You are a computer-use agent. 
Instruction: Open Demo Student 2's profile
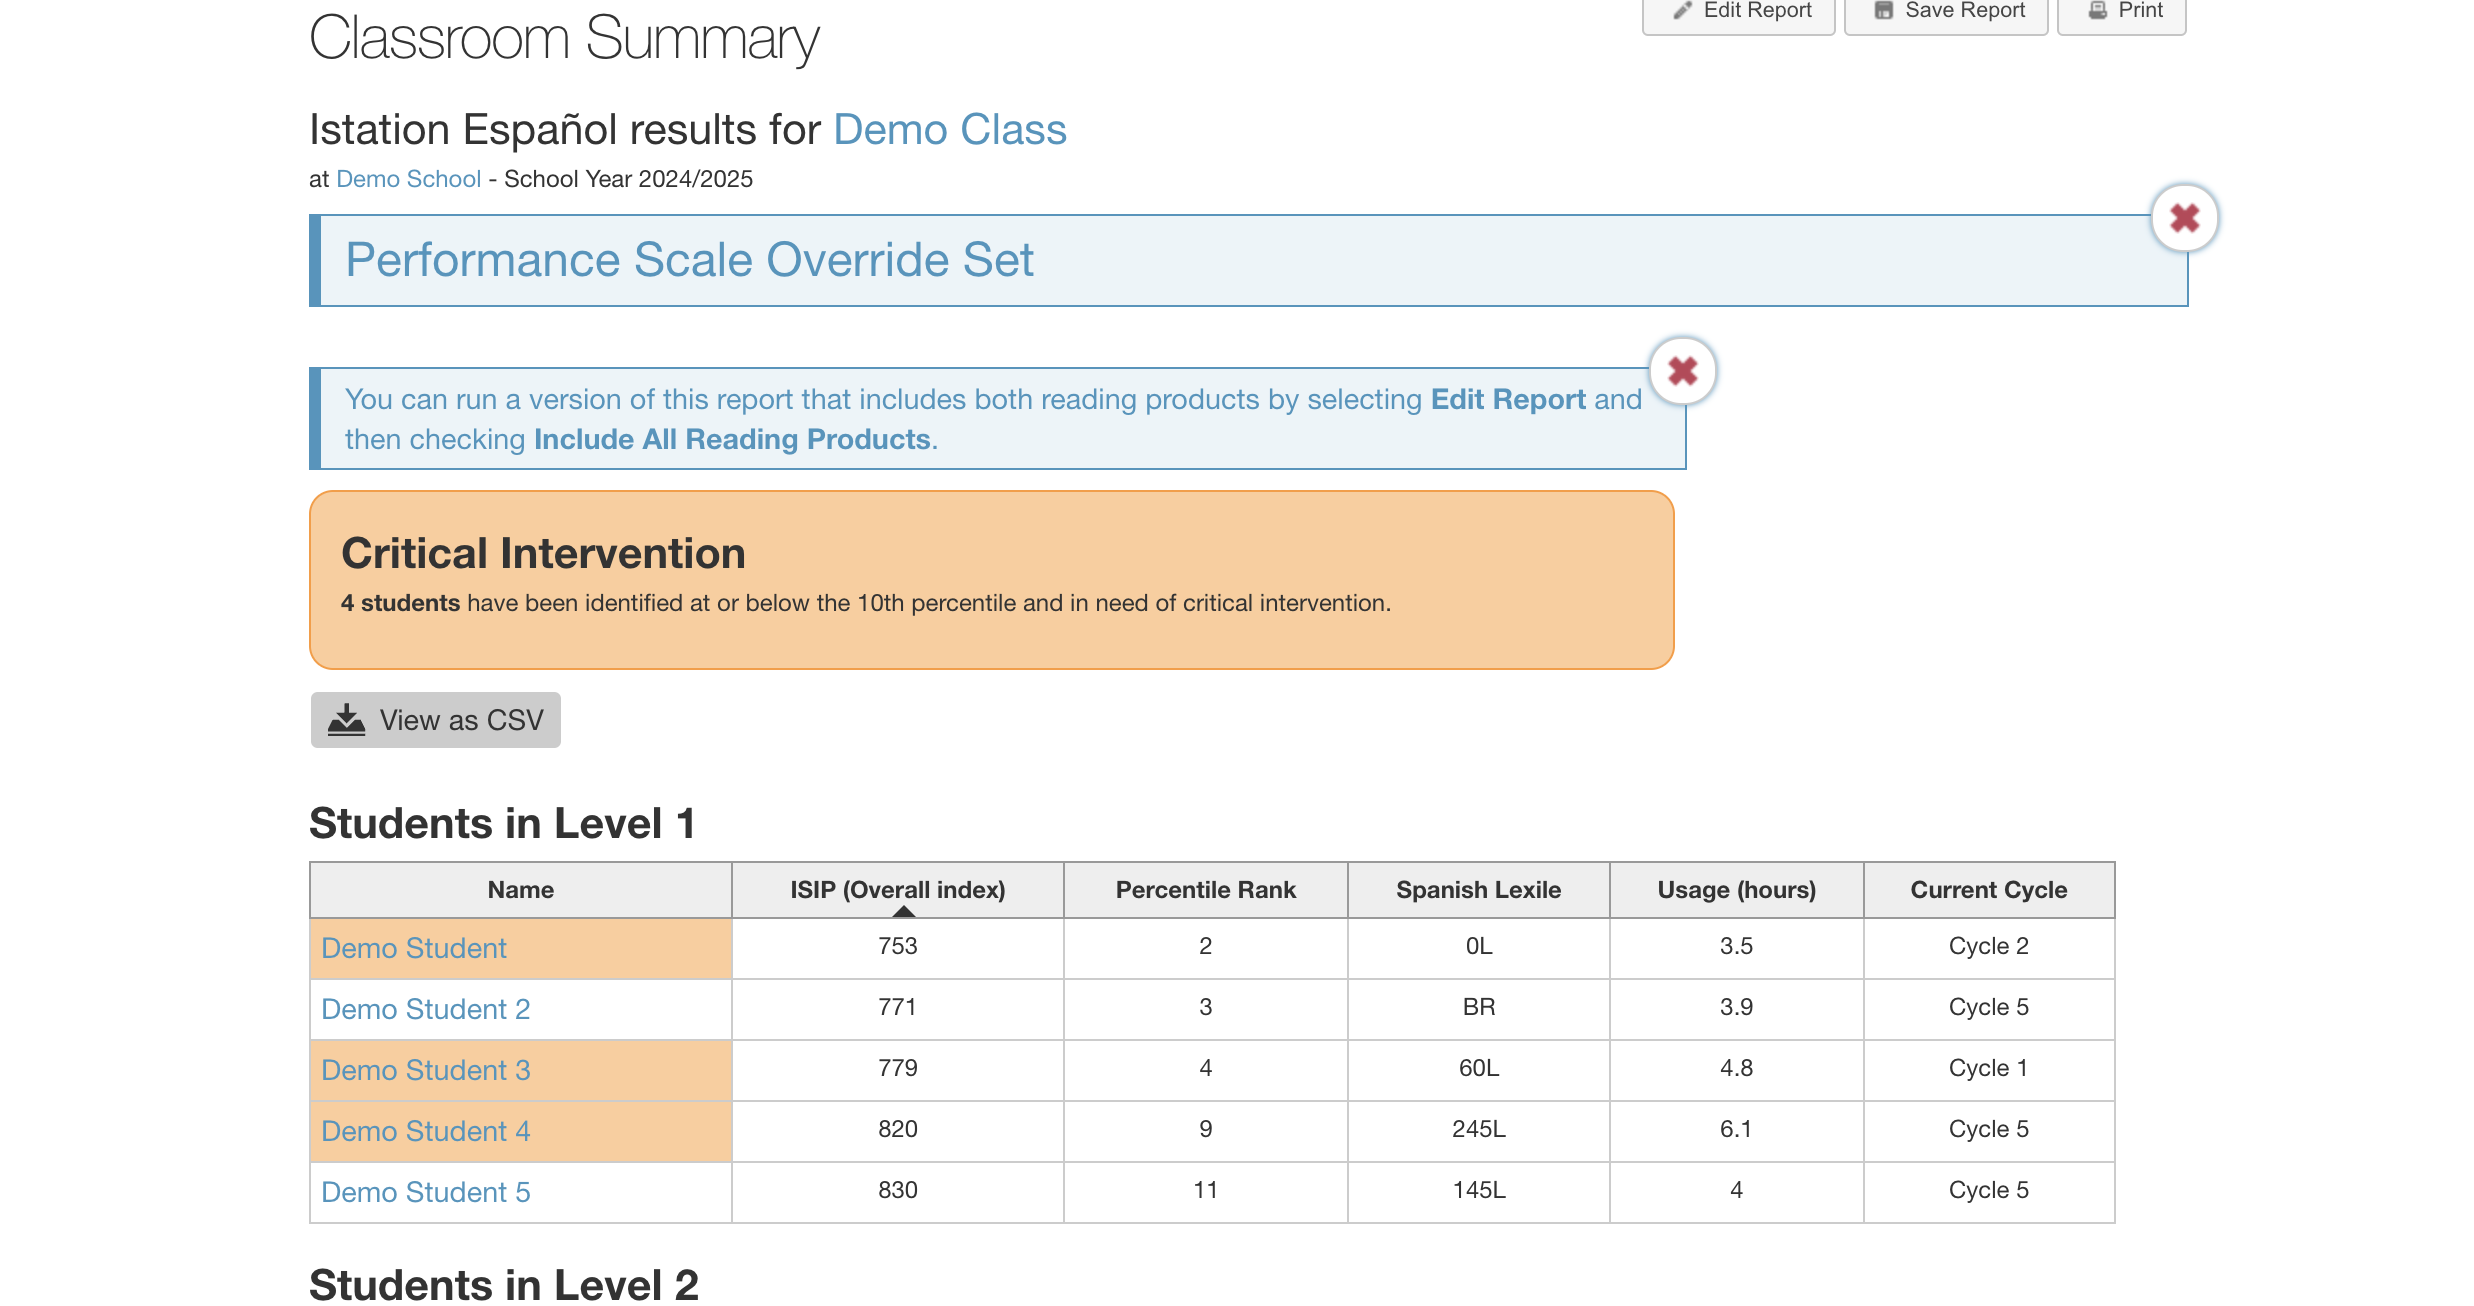pos(425,1009)
